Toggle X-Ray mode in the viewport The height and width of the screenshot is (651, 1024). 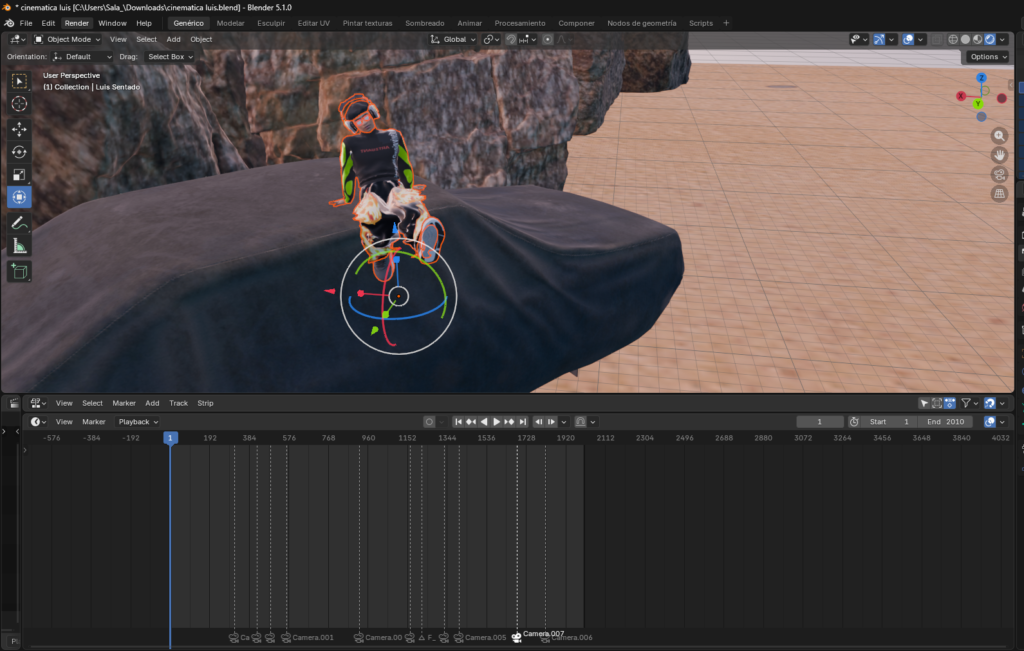pyautogui.click(x=936, y=39)
